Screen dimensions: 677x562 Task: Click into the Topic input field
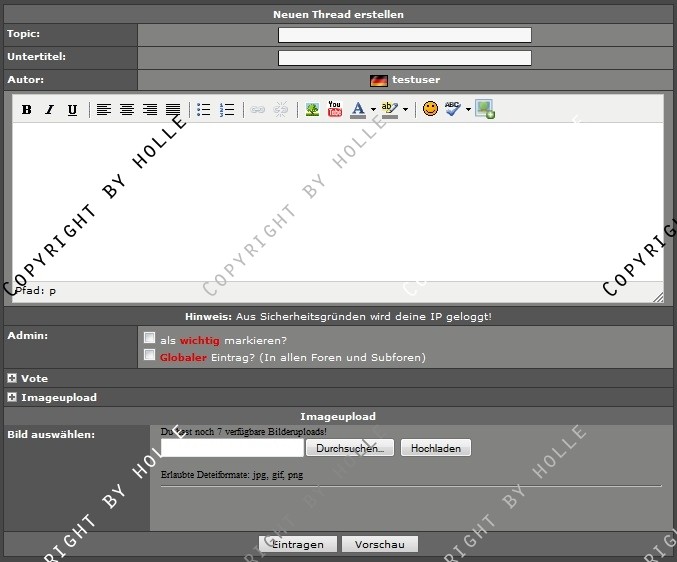click(x=405, y=35)
